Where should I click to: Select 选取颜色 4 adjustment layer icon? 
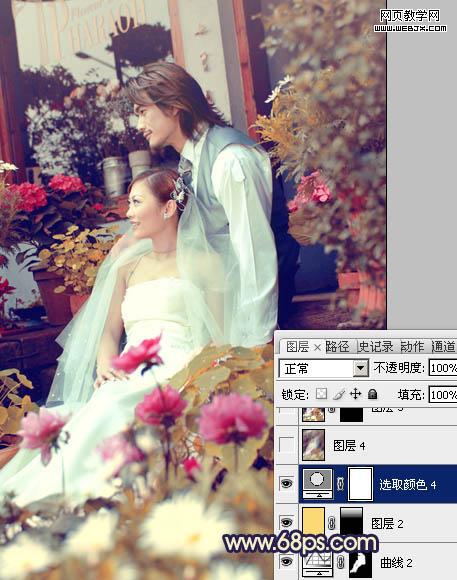coord(317,484)
